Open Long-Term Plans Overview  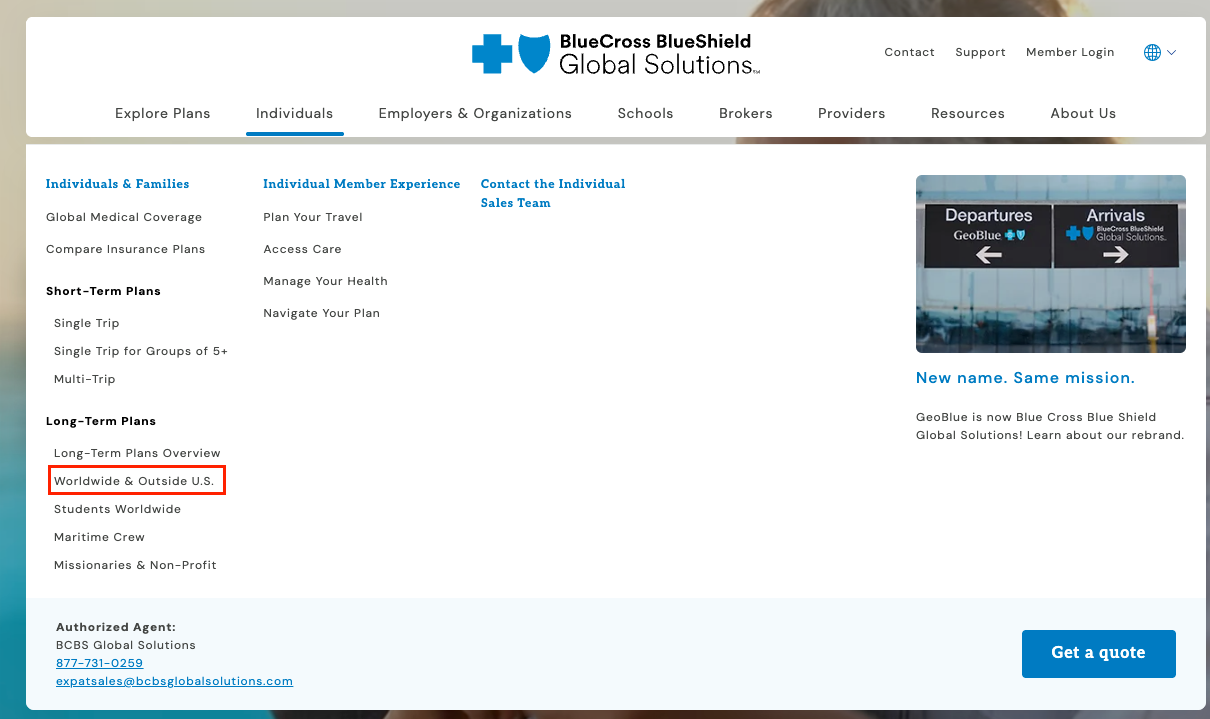137,453
